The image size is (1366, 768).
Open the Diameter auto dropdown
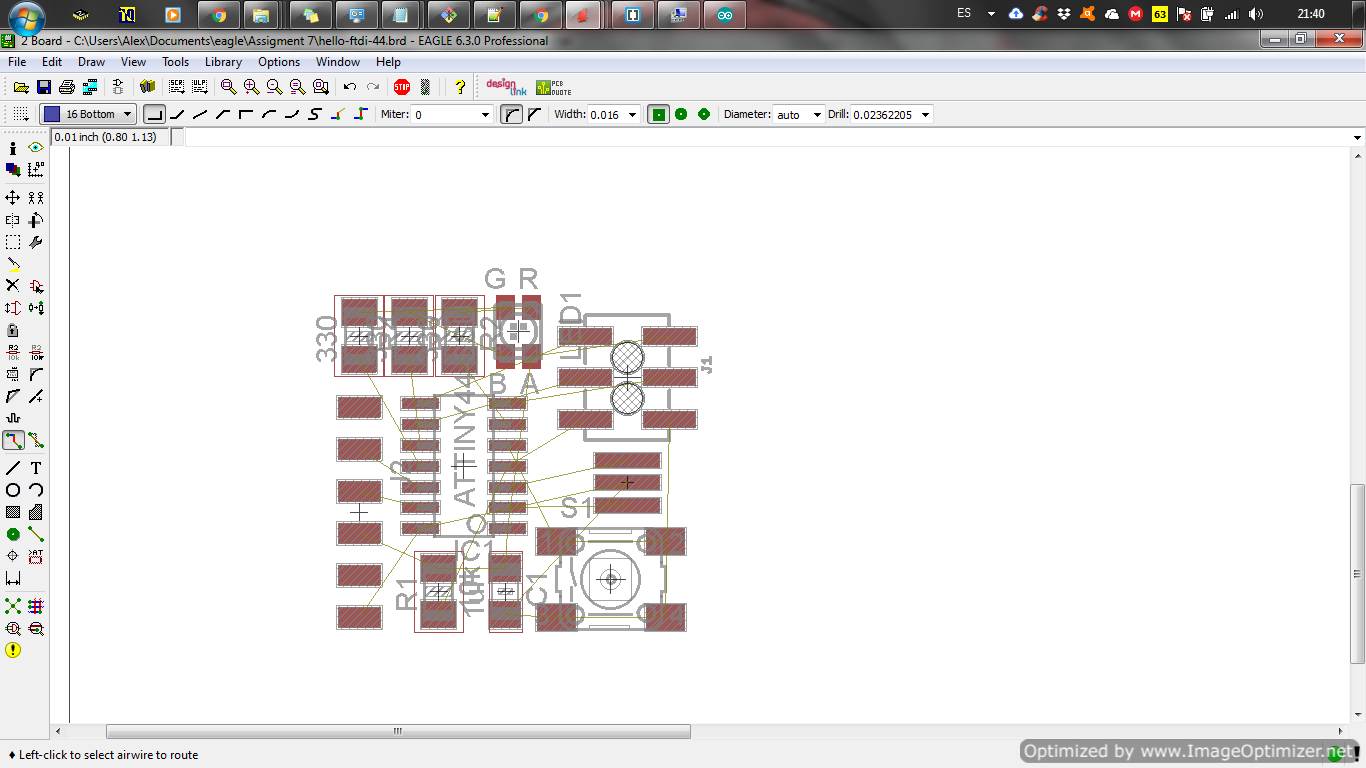click(818, 114)
